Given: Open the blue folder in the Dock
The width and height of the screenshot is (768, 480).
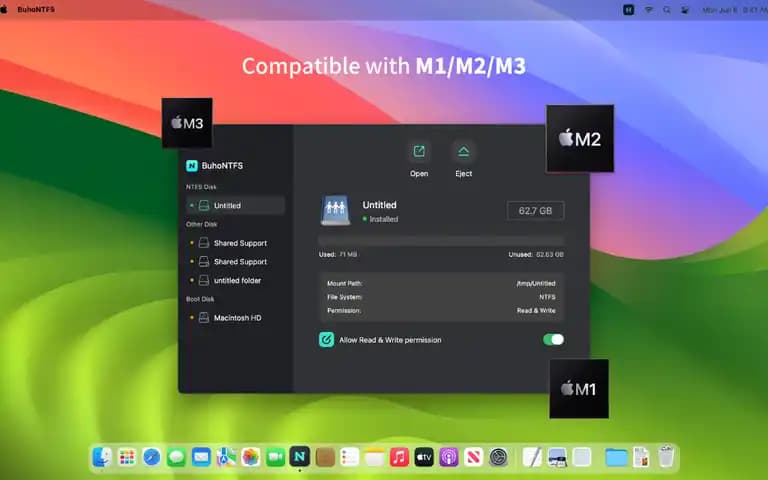Looking at the screenshot, I should (x=616, y=457).
